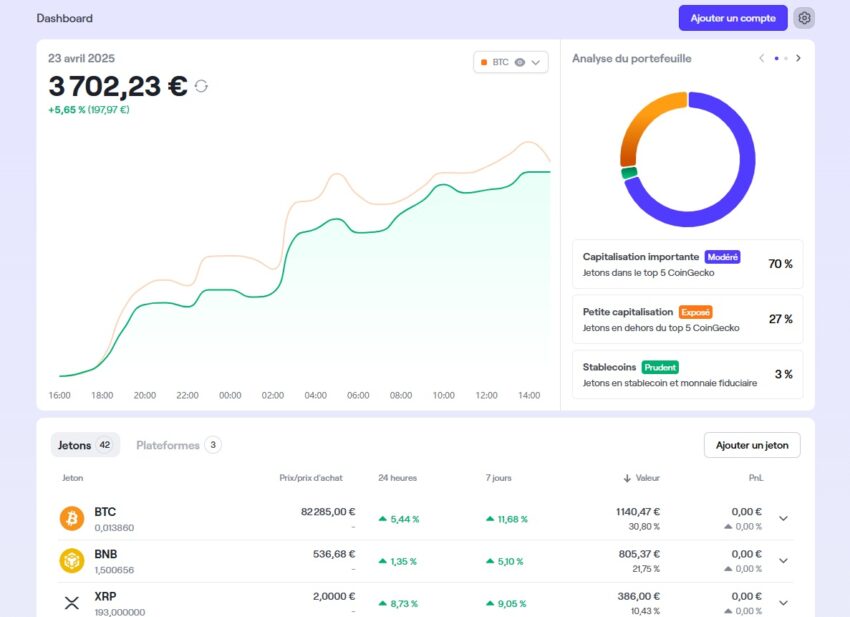
Task: Click the BNB token name
Action: (106, 554)
